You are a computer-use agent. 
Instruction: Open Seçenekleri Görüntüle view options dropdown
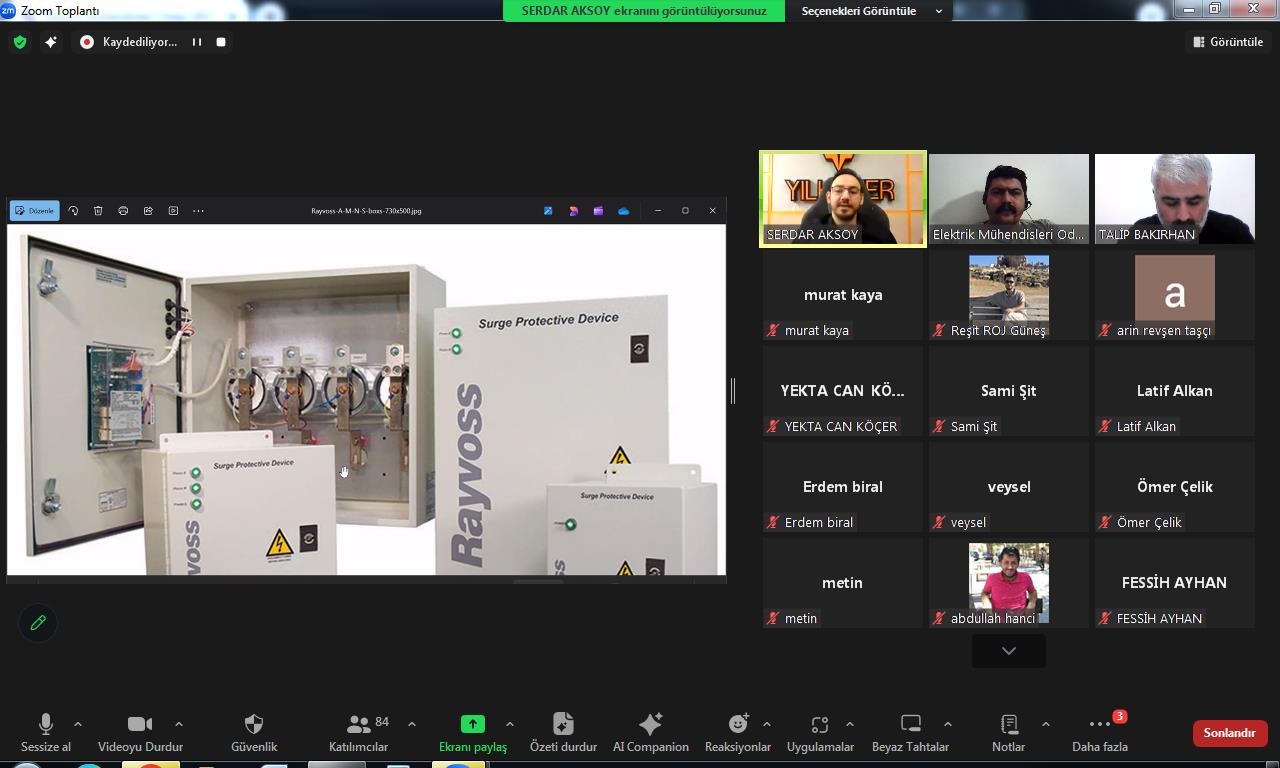[871, 11]
